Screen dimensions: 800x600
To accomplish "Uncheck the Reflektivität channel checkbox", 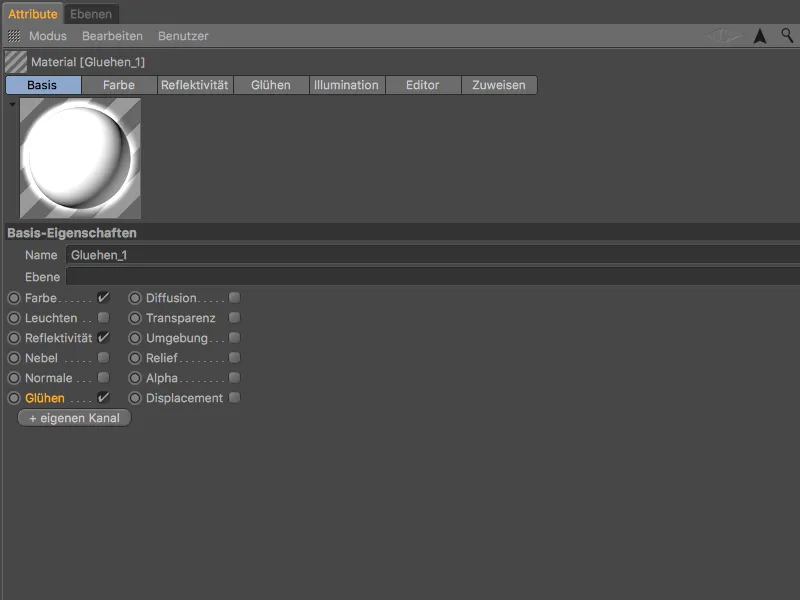I will pos(103,338).
